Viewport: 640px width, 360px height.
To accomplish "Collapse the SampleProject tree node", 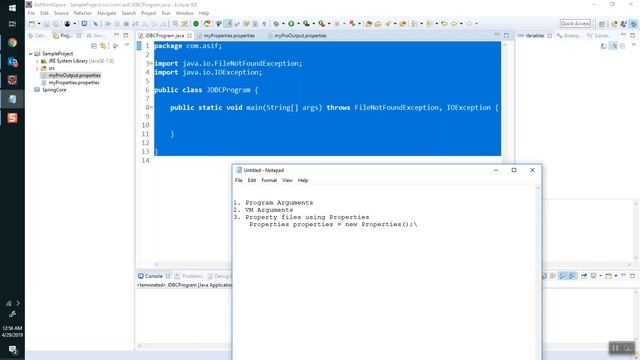I will pyautogui.click(x=31, y=54).
